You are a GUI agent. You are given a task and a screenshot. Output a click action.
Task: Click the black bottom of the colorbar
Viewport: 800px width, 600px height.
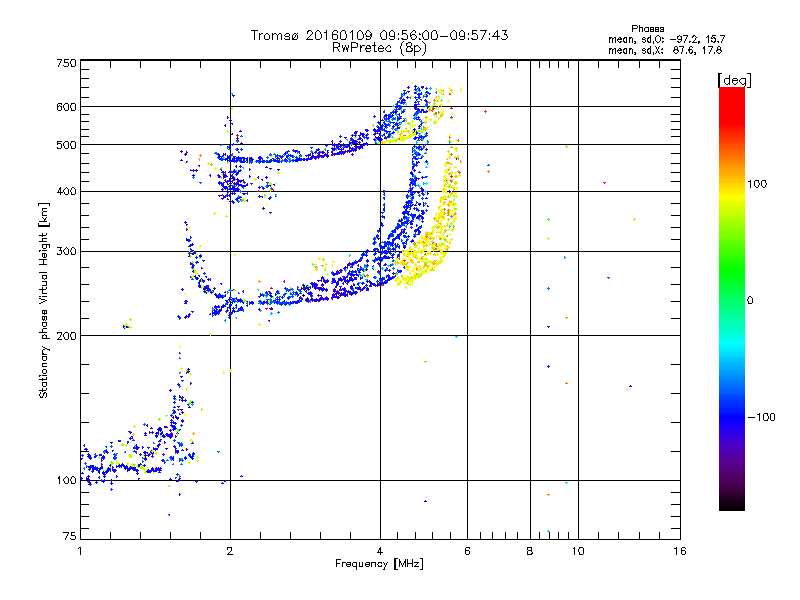pos(732,503)
